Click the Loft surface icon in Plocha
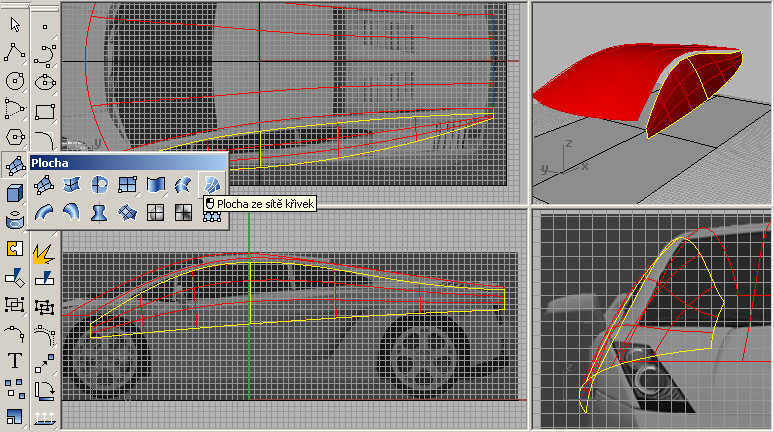 [183, 185]
